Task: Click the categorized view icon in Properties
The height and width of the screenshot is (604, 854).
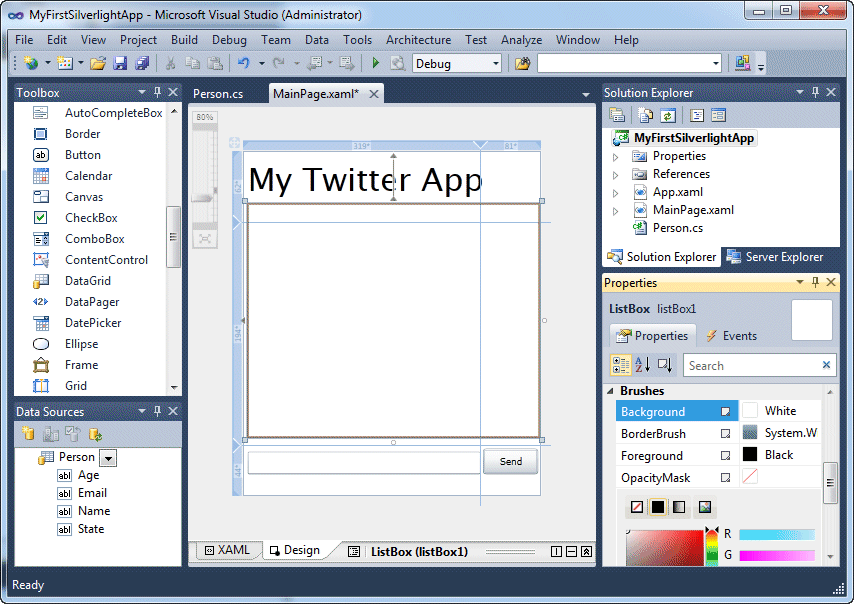Action: coord(620,365)
